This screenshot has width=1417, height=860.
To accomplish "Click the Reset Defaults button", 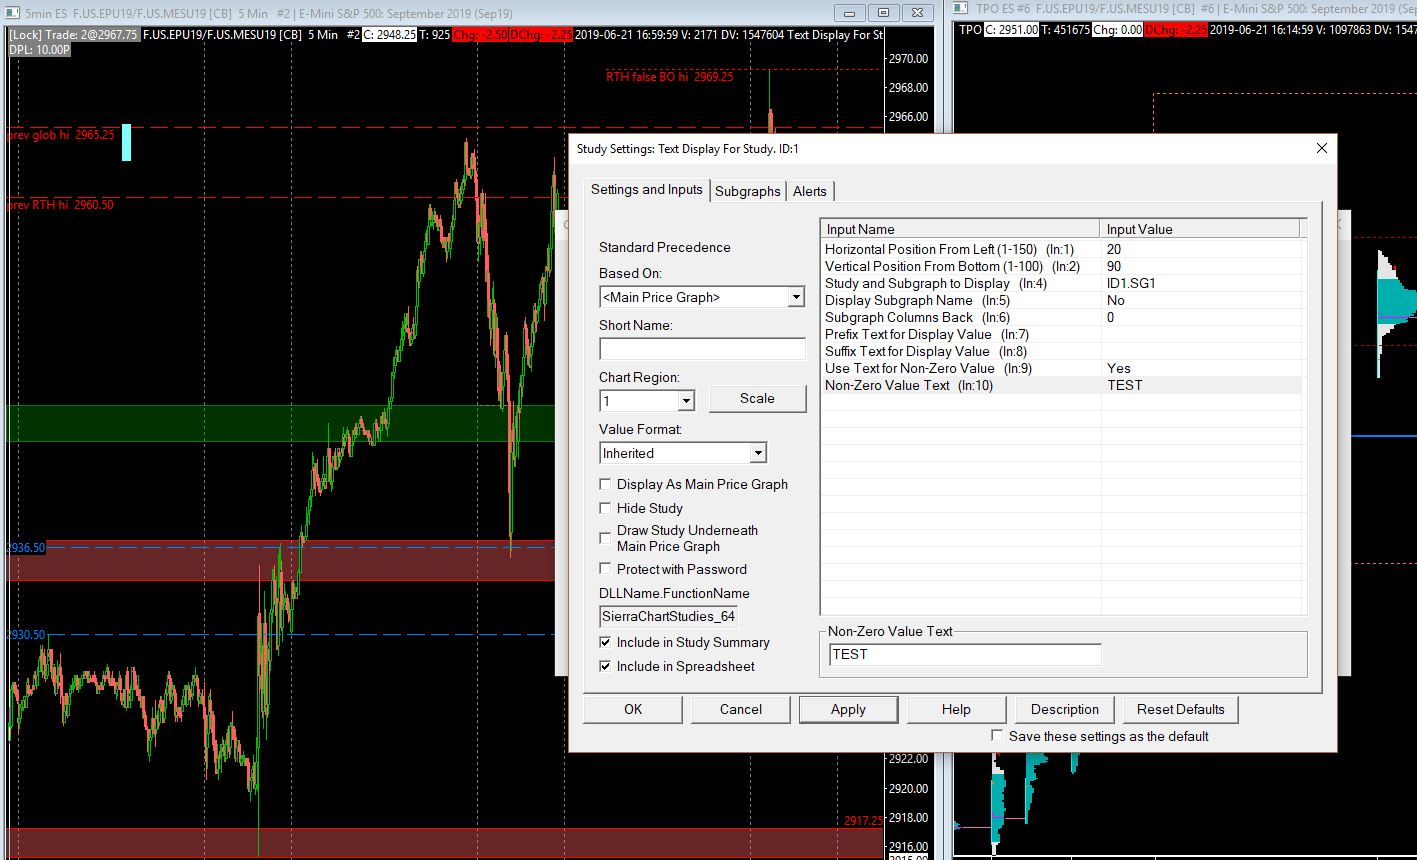I will click(1180, 709).
